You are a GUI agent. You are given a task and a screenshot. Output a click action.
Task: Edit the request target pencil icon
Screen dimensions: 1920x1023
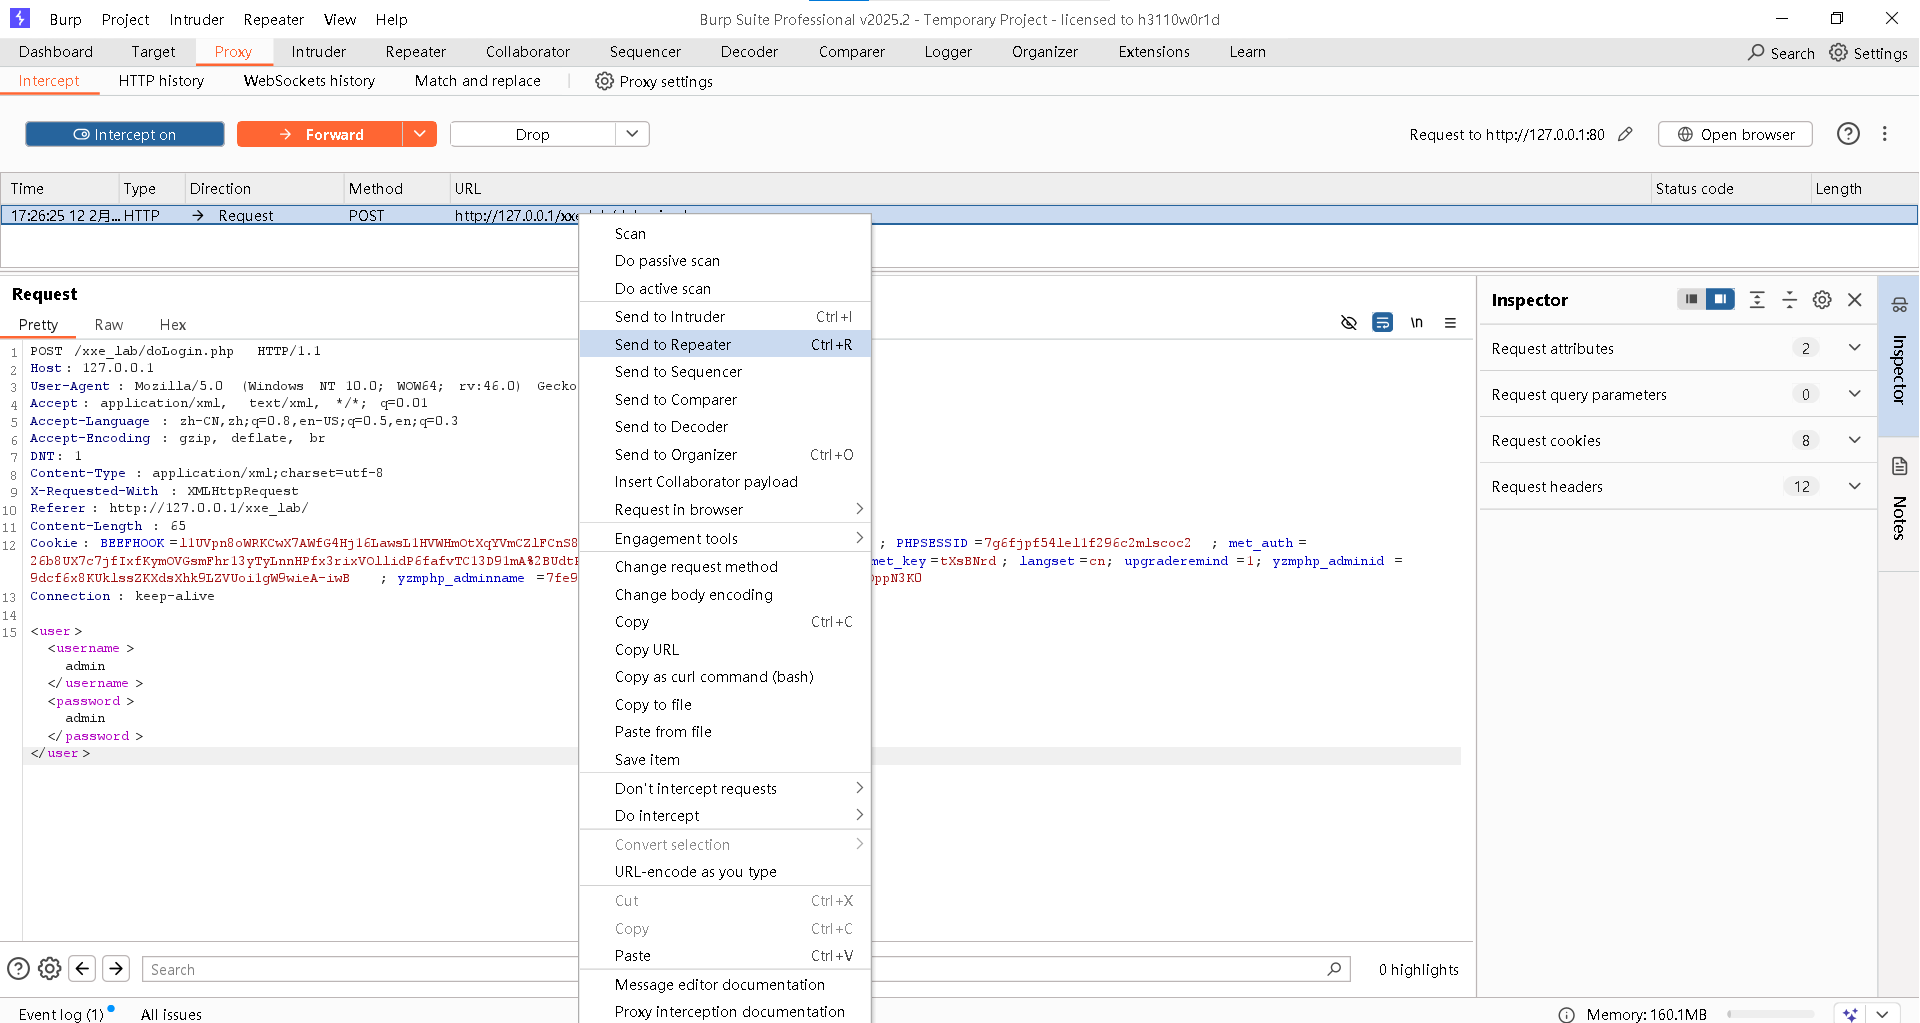[1625, 134]
